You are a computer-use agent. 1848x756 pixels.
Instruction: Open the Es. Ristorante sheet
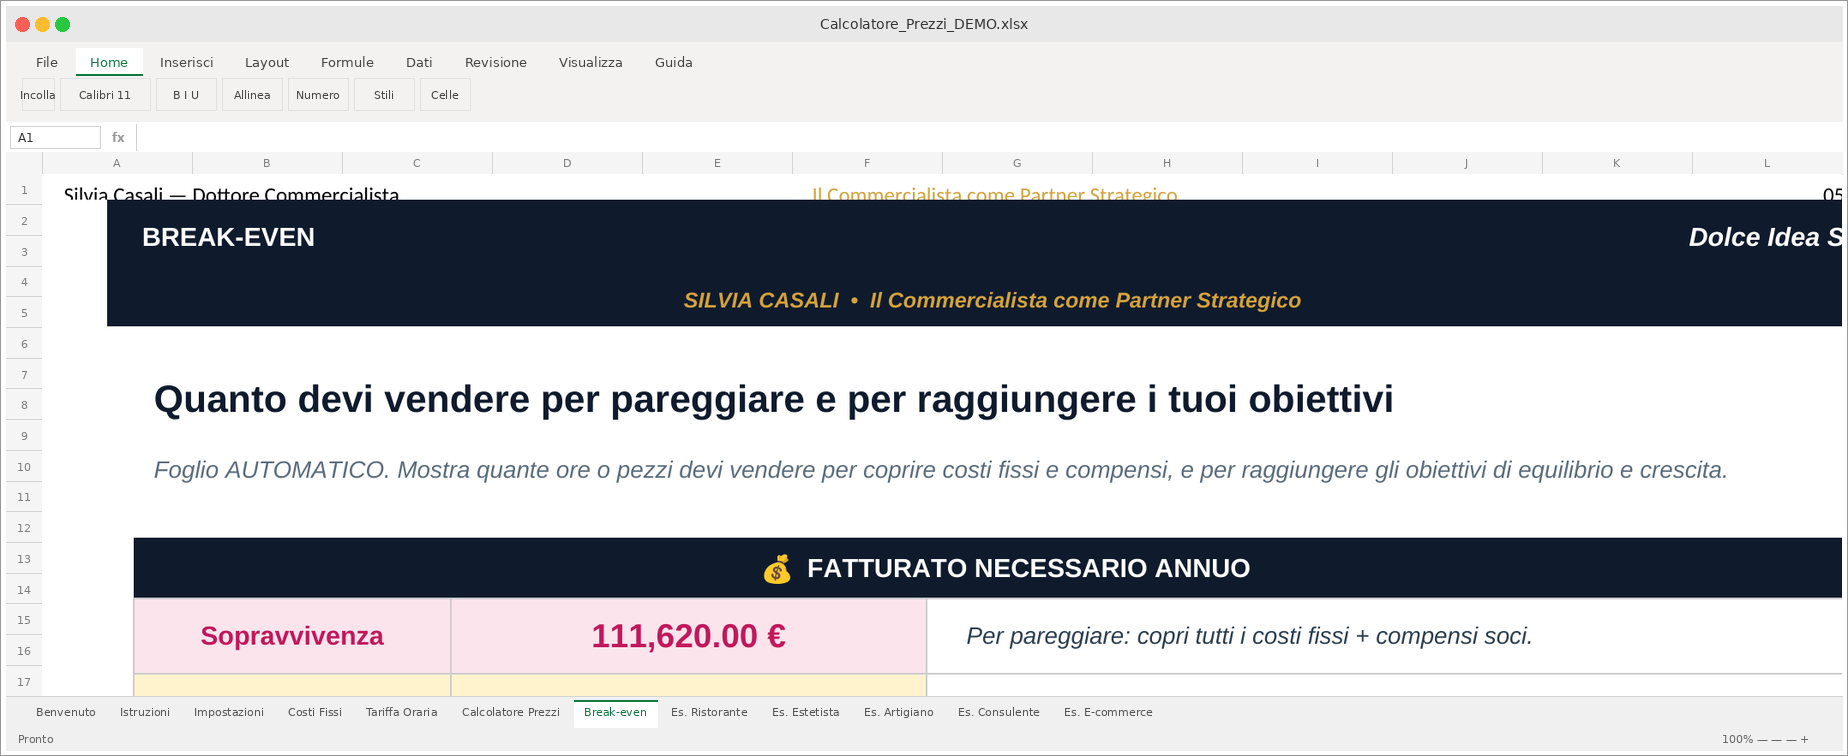[x=709, y=712]
